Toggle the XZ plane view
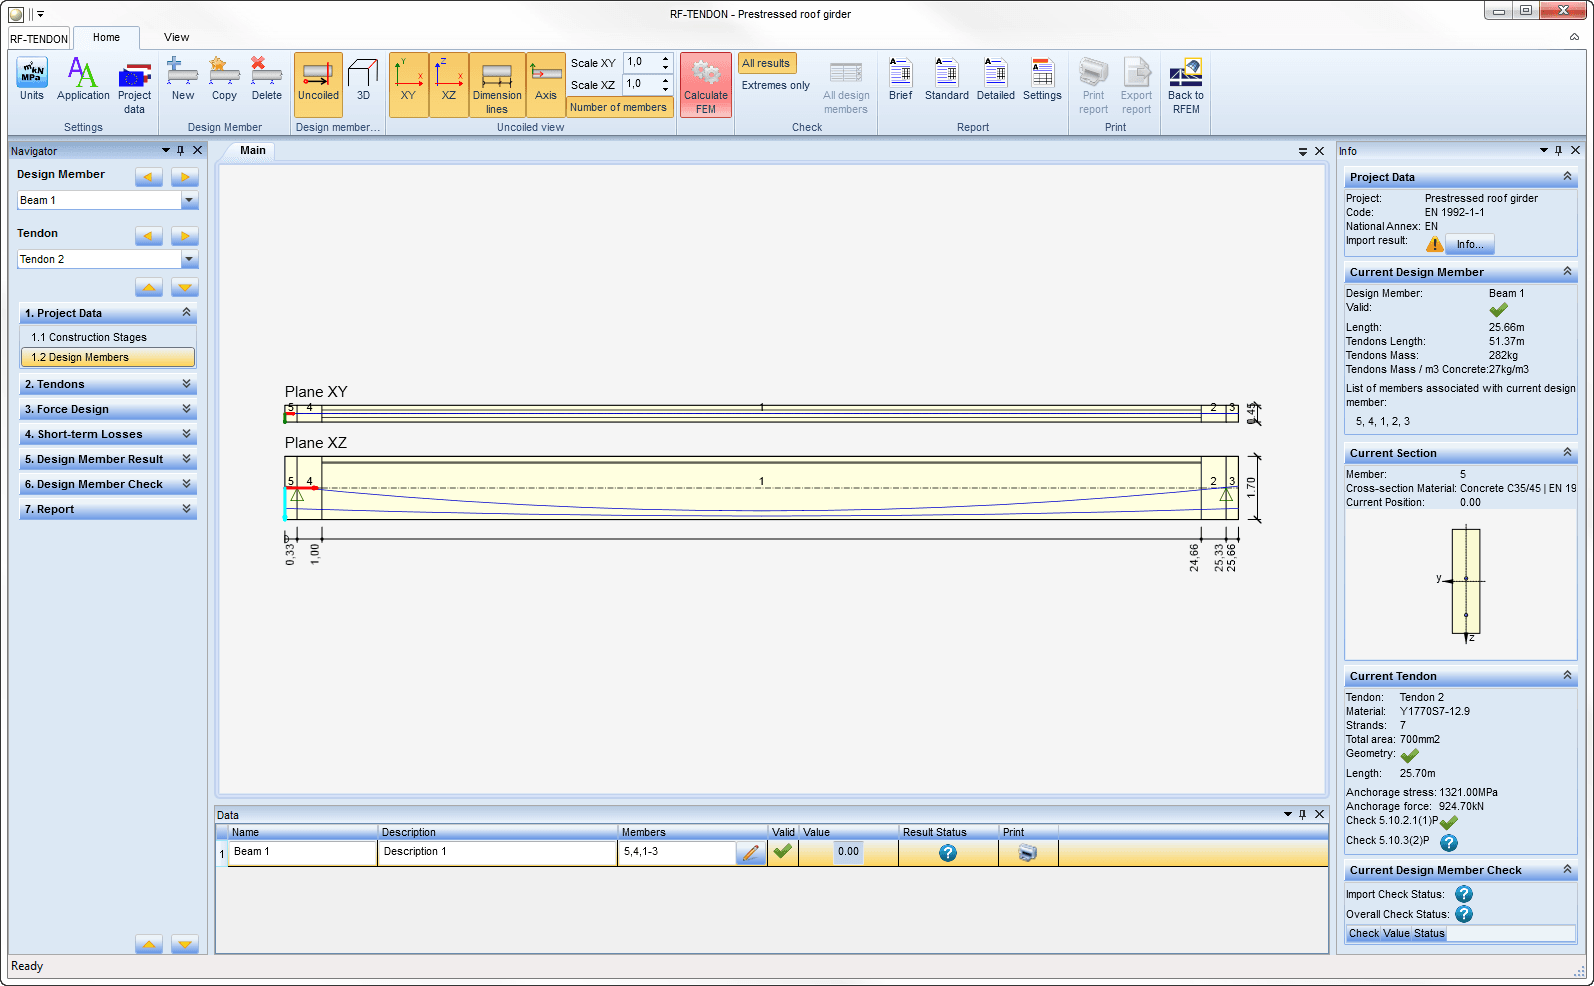The image size is (1594, 986). 449,85
